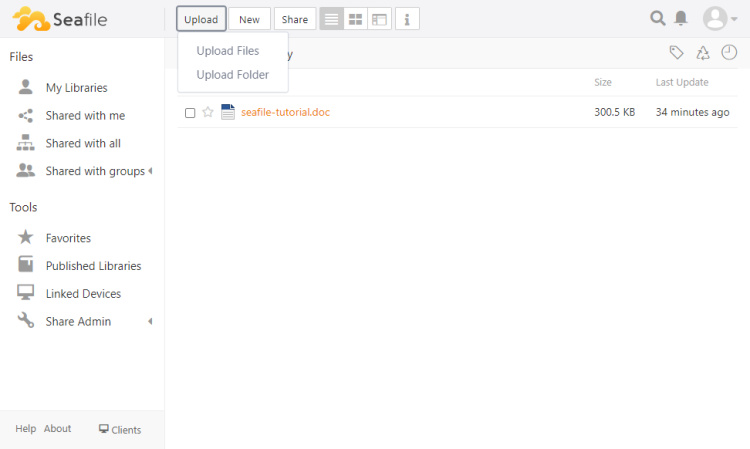Open the notifications bell
The height and width of the screenshot is (449, 750).
pos(681,18)
